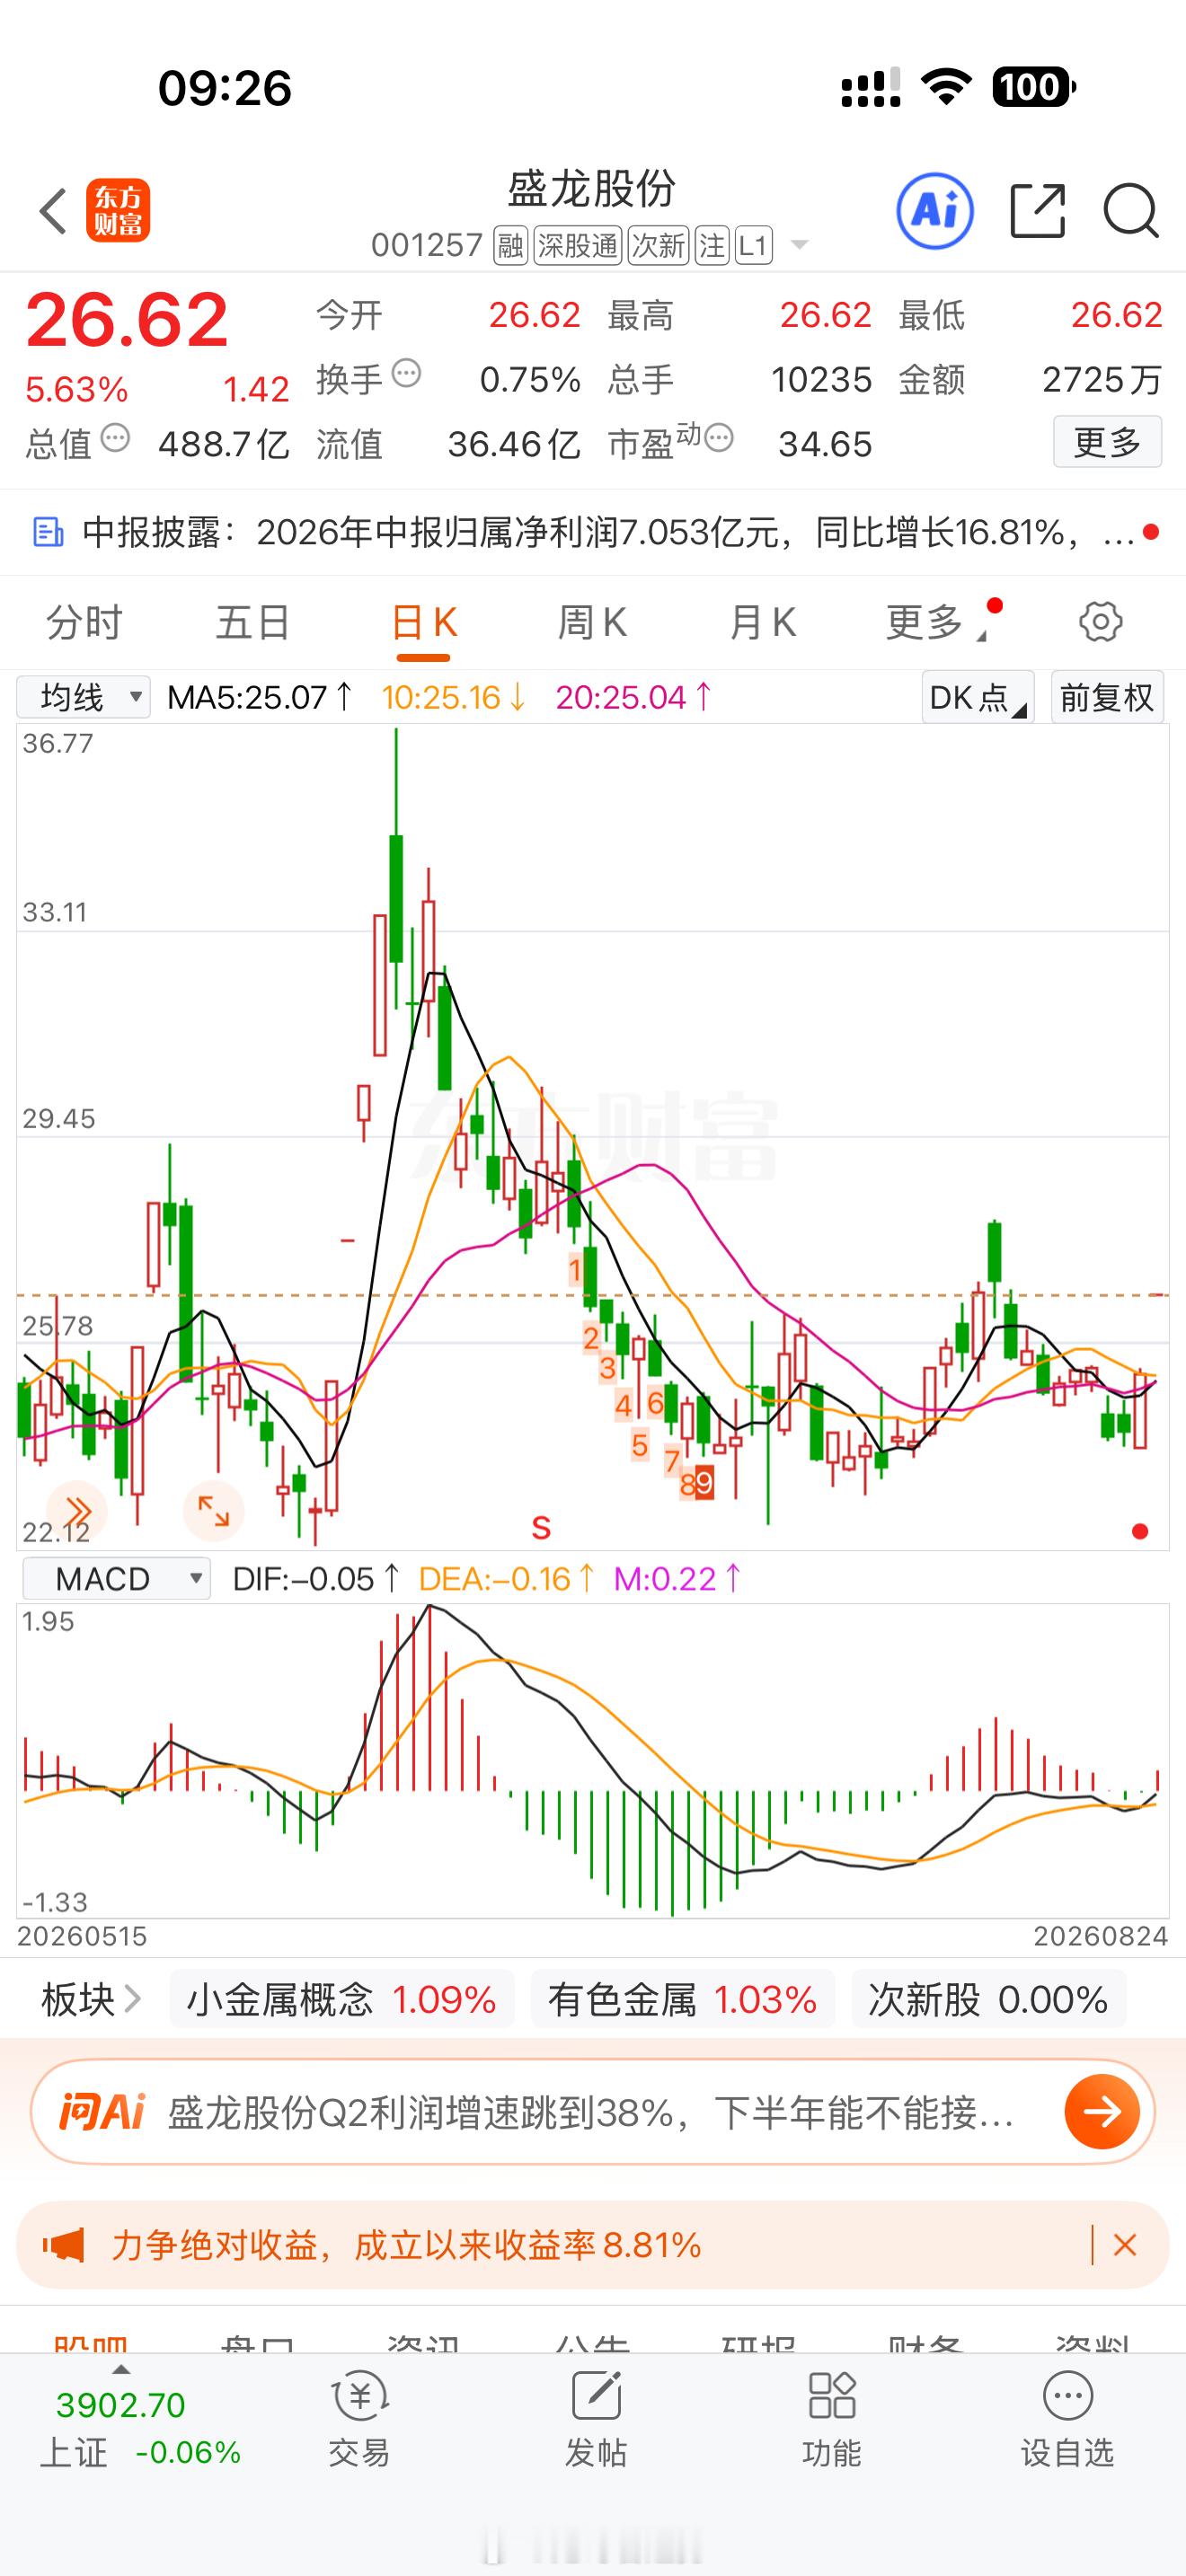Tap the 融 margin tag
Screen dimensions: 1186x2576
tap(510, 246)
